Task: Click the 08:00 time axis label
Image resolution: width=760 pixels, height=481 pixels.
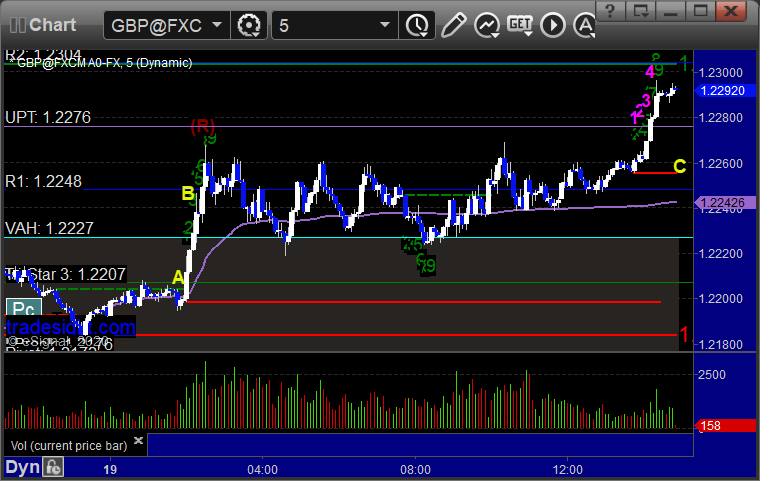Action: (415, 469)
